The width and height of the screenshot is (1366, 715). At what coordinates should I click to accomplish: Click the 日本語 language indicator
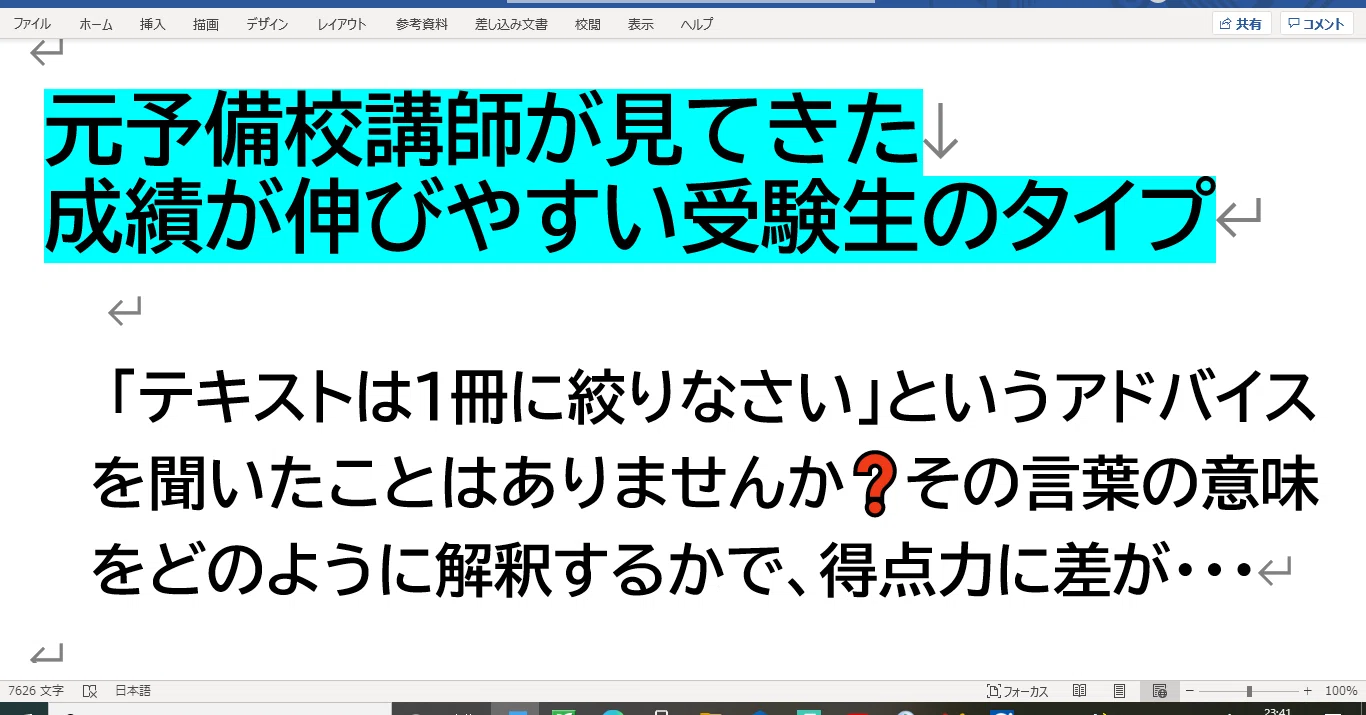coord(133,691)
